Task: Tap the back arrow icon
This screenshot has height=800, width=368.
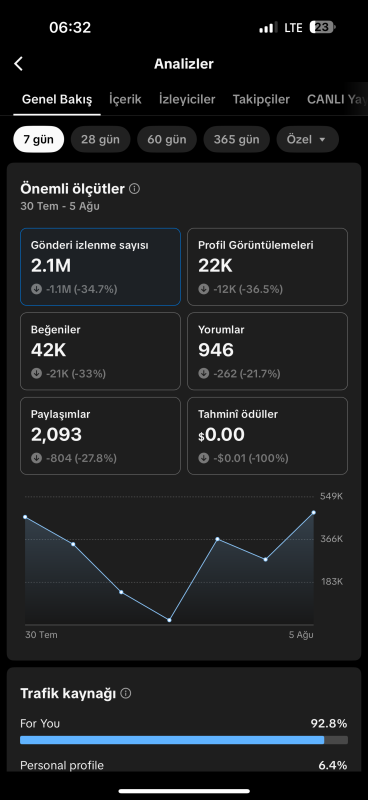Action: tap(18, 64)
